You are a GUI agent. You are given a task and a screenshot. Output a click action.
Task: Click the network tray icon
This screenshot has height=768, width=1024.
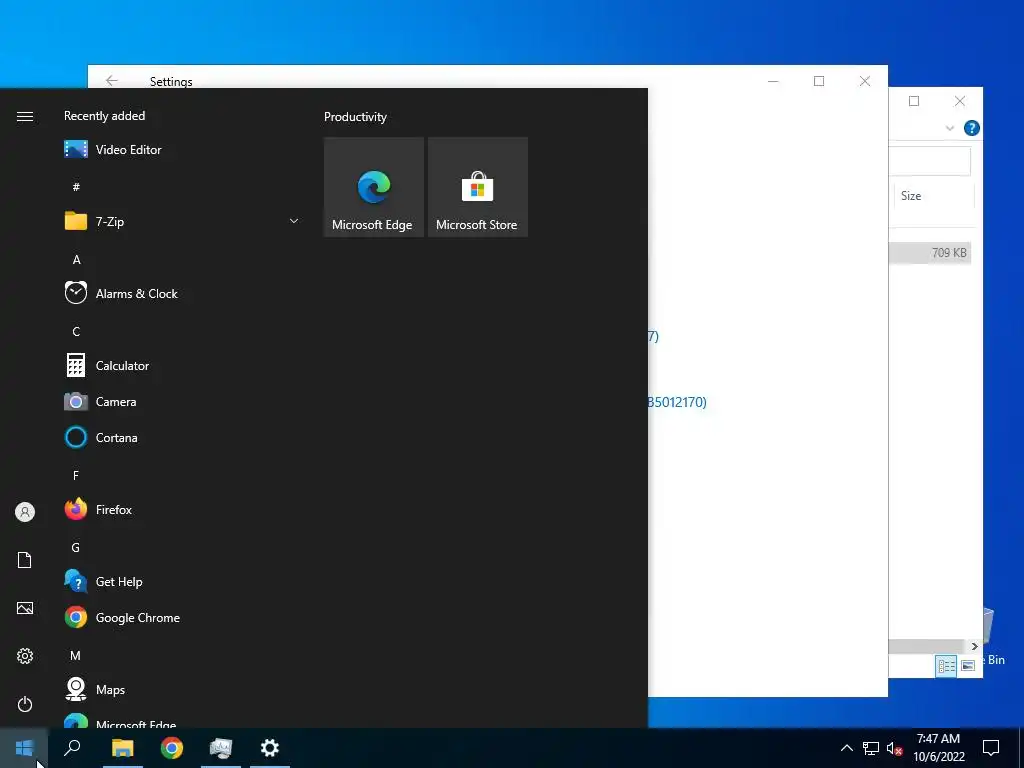(x=871, y=748)
